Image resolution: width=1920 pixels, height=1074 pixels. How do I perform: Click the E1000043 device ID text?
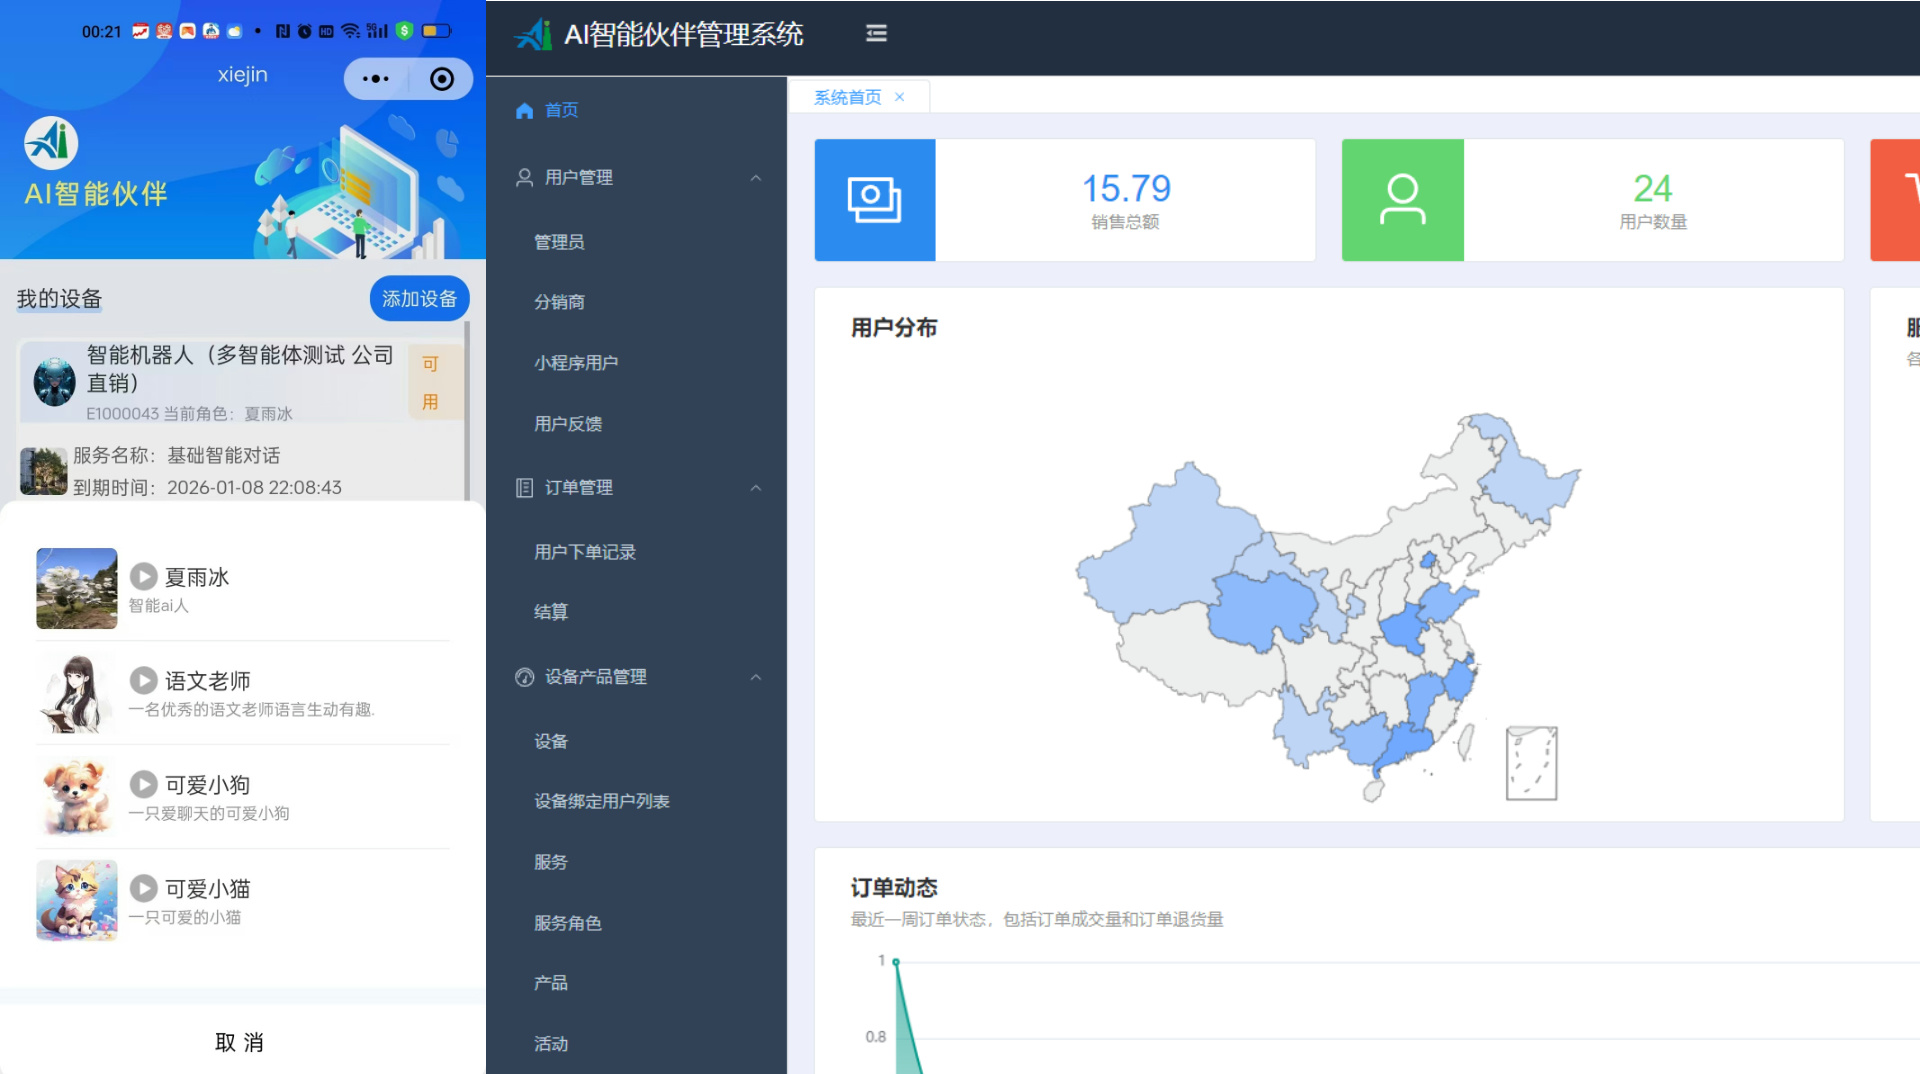point(122,414)
